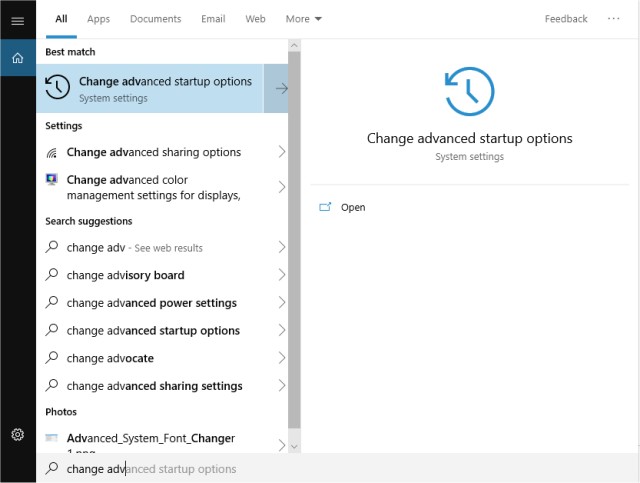640x483 pixels.
Task: Click the magnifier icon next to 'change advisory board'
Action: [52, 274]
